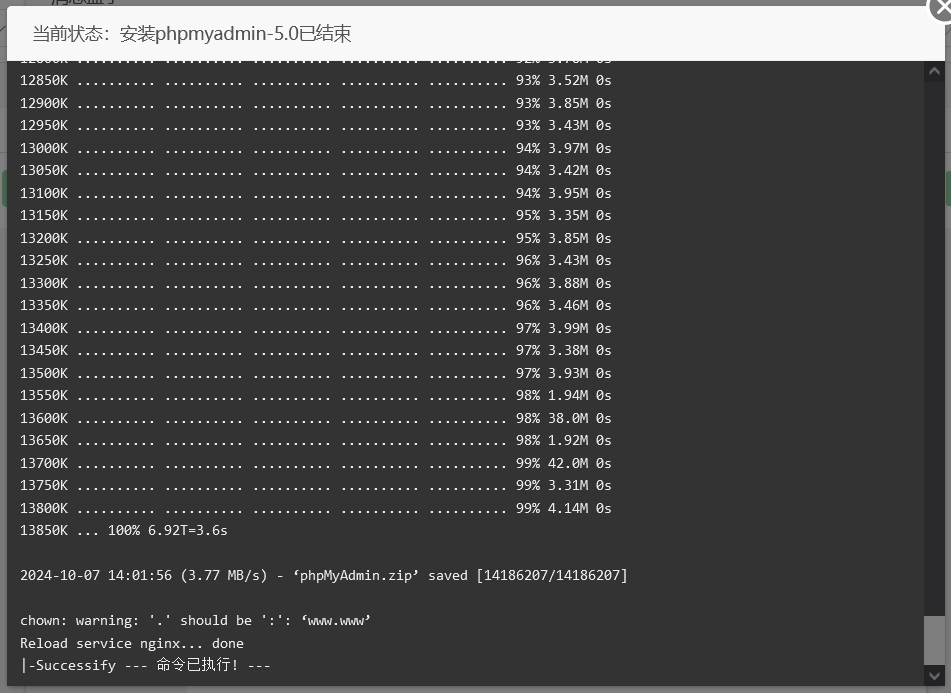Click the log line starting 12850K
This screenshot has width=951, height=693.
pos(315,81)
